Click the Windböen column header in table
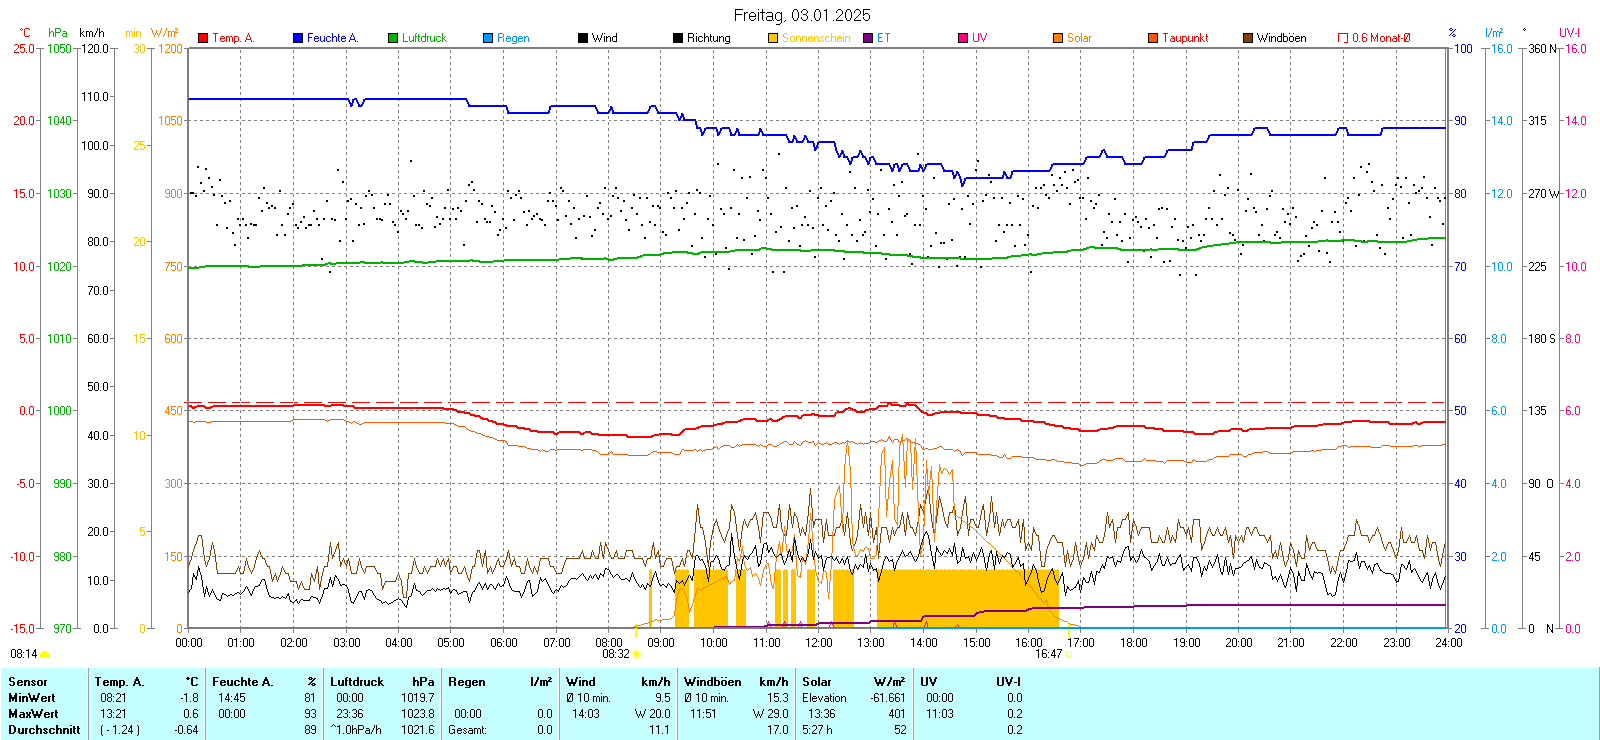This screenshot has width=1600, height=740. pyautogui.click(x=713, y=682)
